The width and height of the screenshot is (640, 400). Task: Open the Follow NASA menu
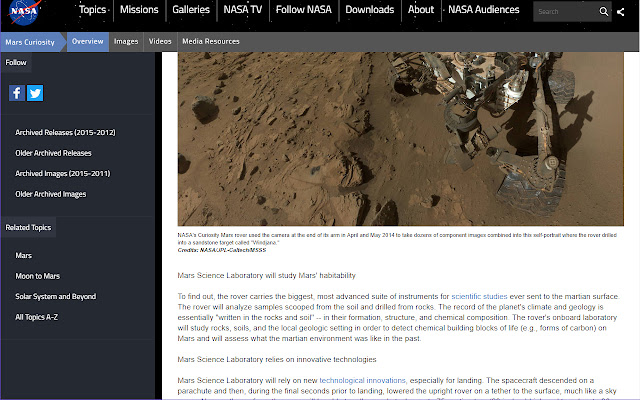pos(304,9)
